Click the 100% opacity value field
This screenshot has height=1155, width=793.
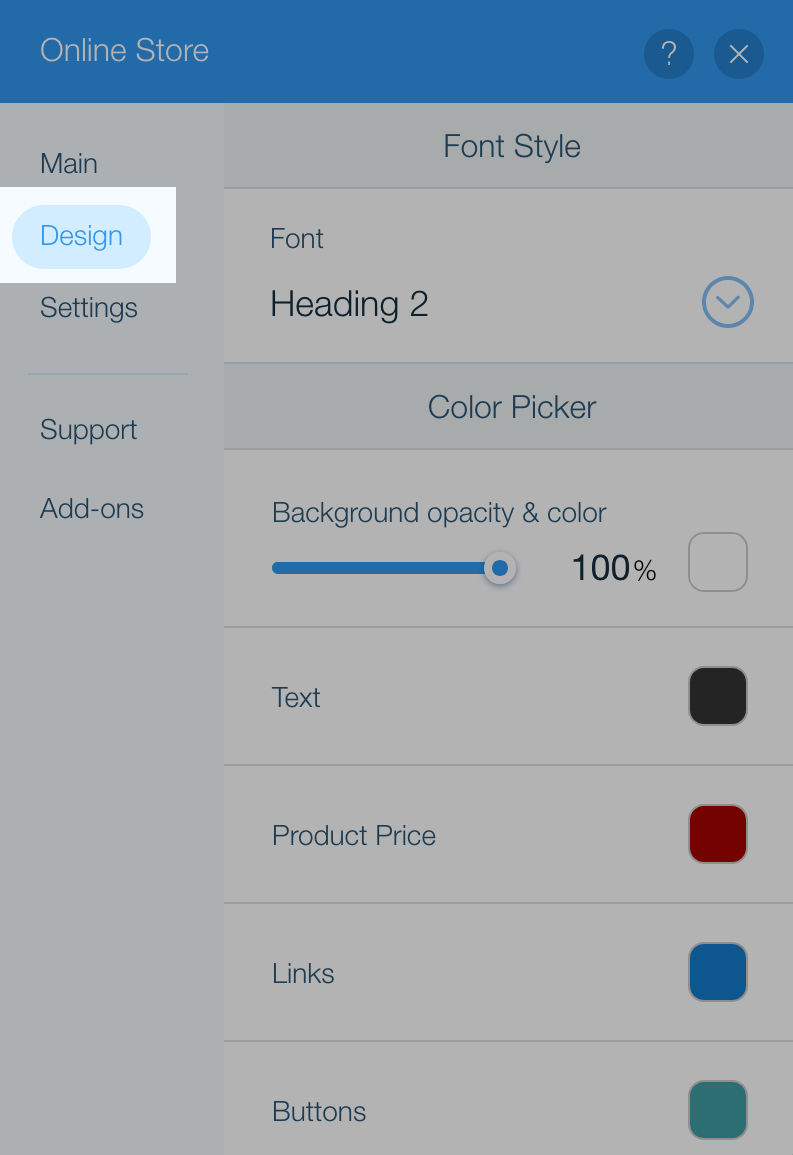[x=613, y=568]
